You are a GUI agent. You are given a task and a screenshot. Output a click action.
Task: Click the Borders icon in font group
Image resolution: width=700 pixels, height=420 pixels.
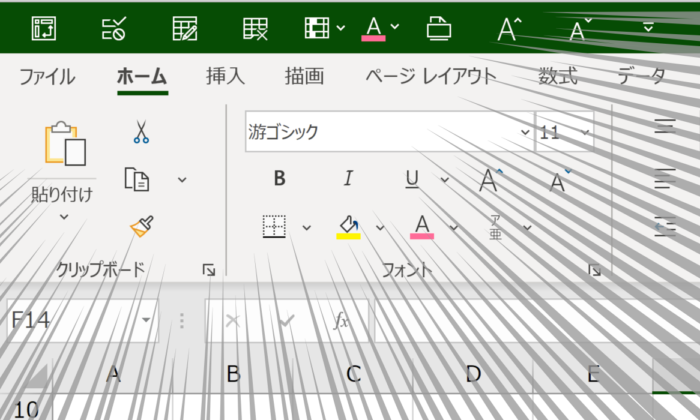(275, 227)
